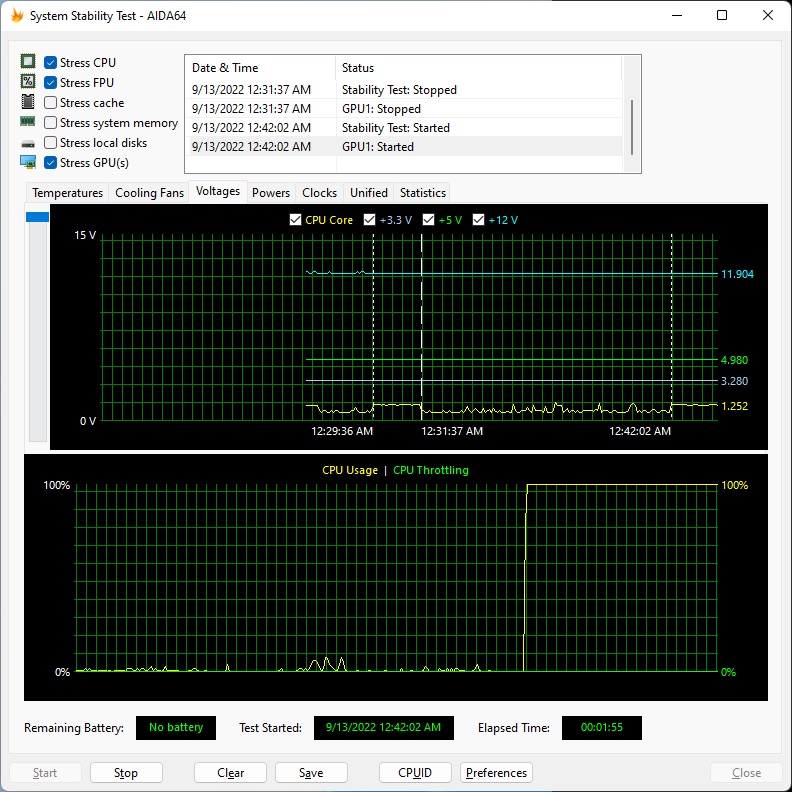Viewport: 792px width, 792px height.
Task: Click the disk drive icon beside Stress local disks
Action: tap(28, 144)
